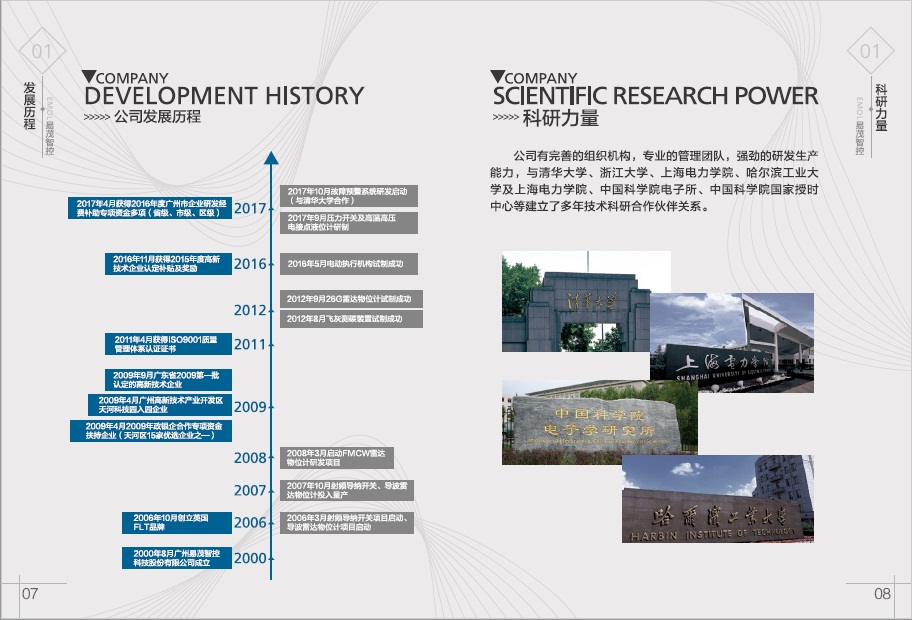Click the arrows before 公司发展历程 subtitle

pos(97,118)
